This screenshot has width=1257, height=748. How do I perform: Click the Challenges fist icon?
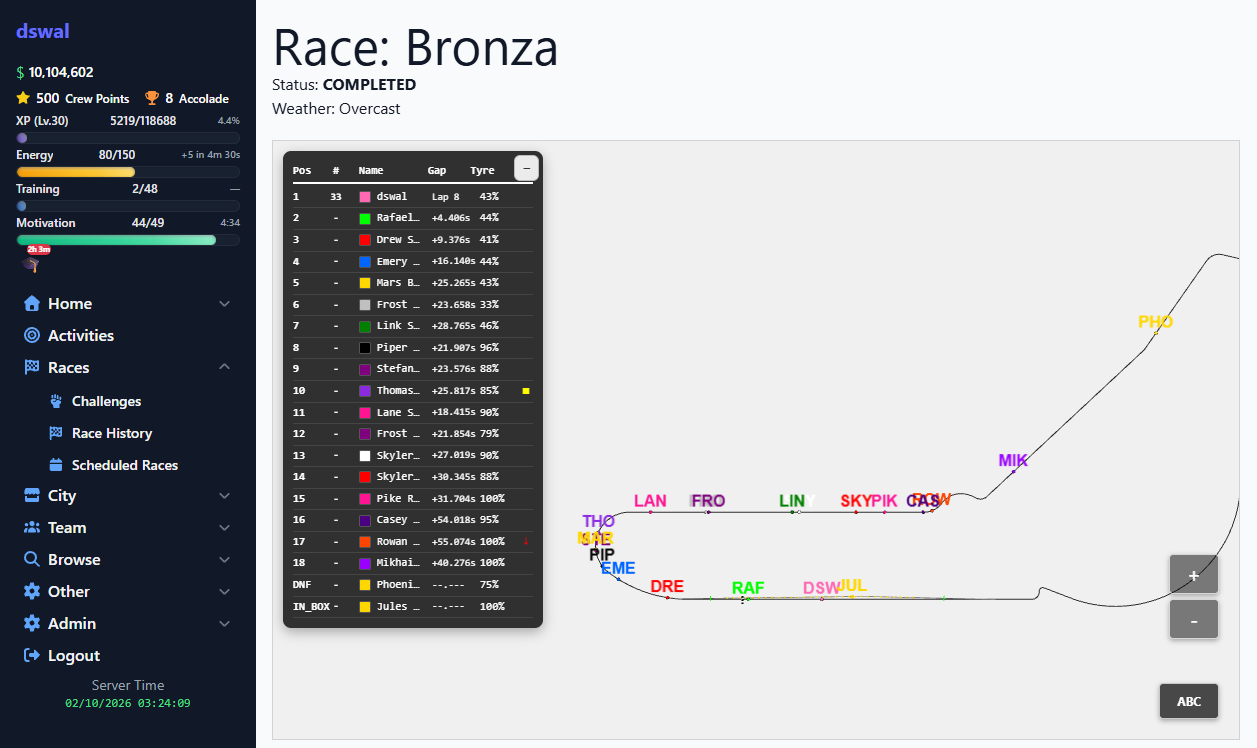(x=56, y=401)
